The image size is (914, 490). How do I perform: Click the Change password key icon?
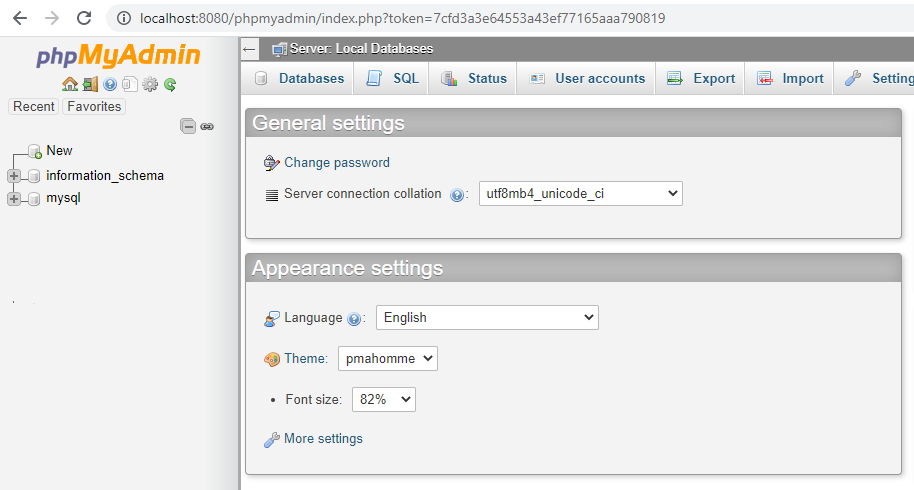pos(272,163)
